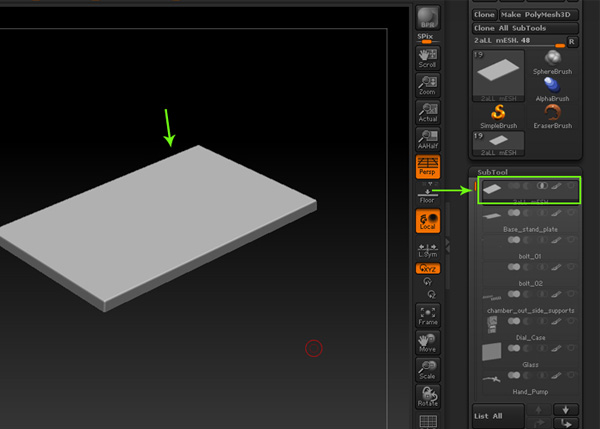Click the BPR render button
600x429 pixels.
428,17
